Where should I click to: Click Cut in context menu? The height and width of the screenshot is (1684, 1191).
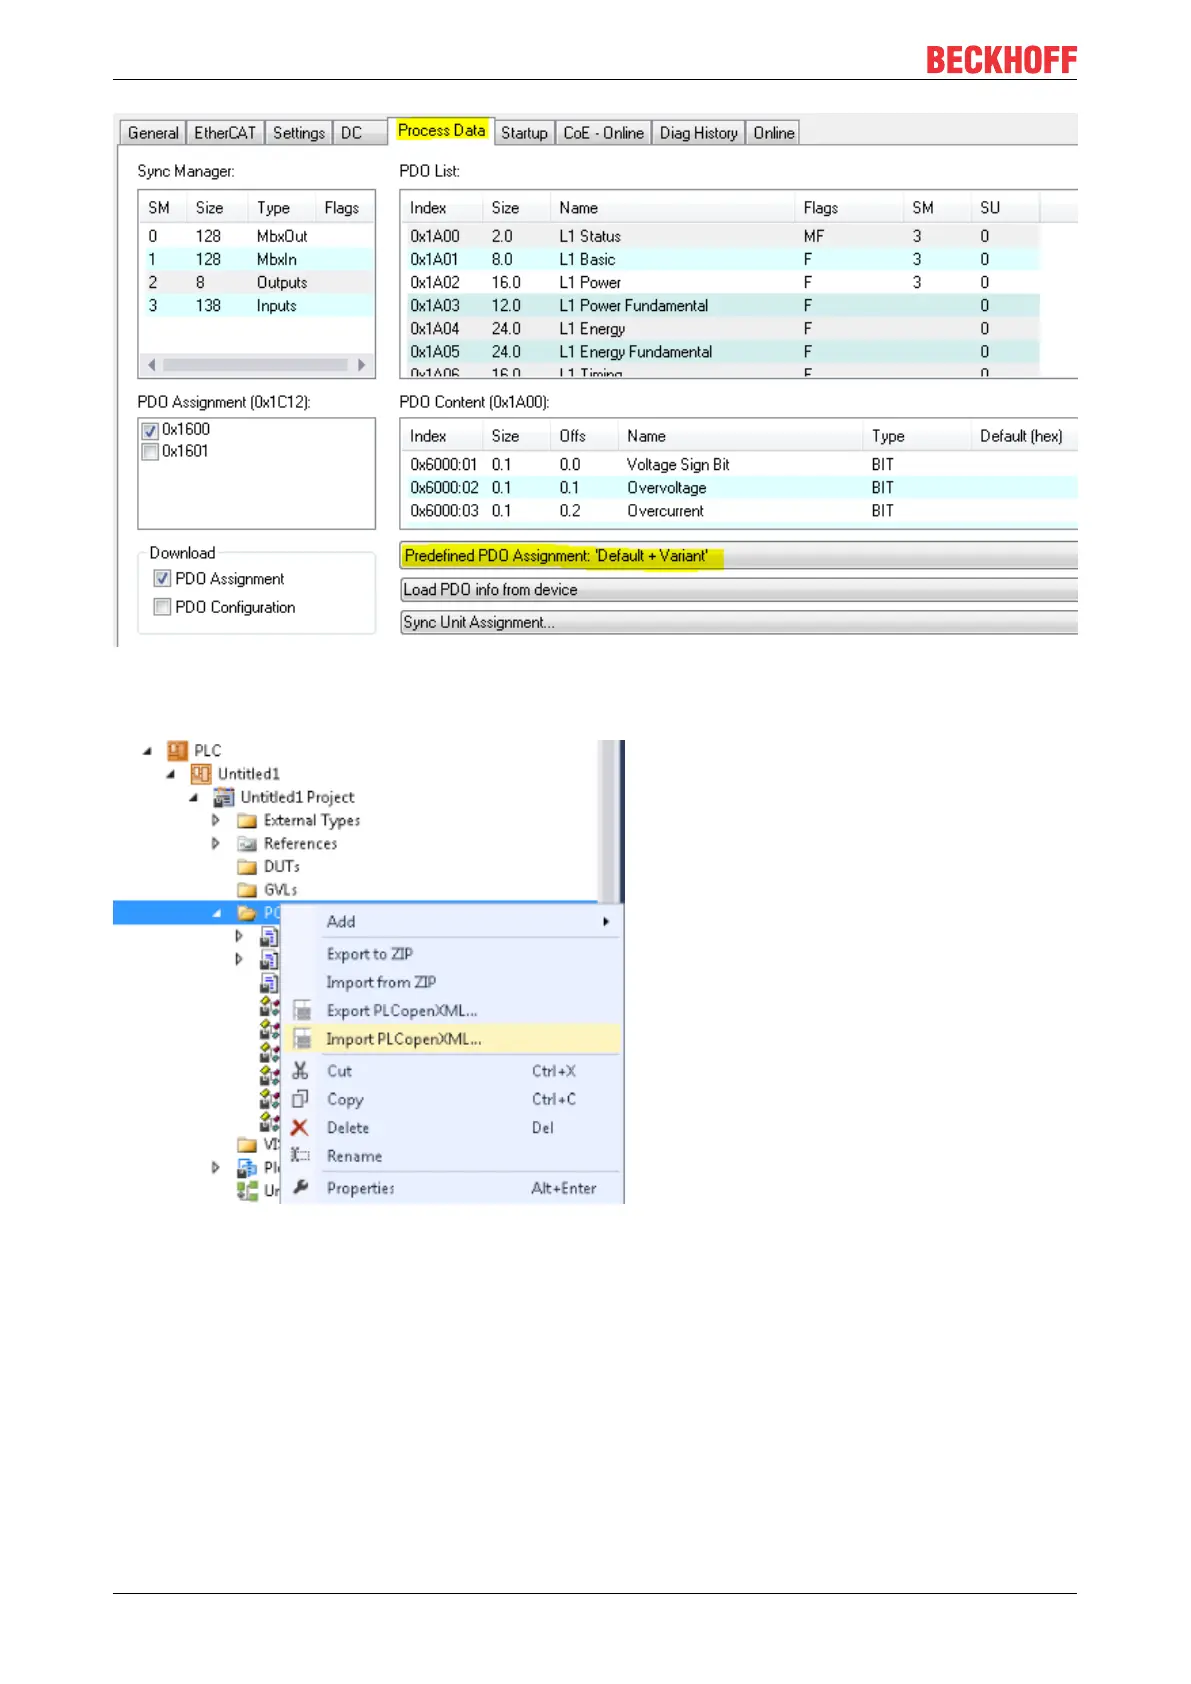click(x=452, y=1071)
